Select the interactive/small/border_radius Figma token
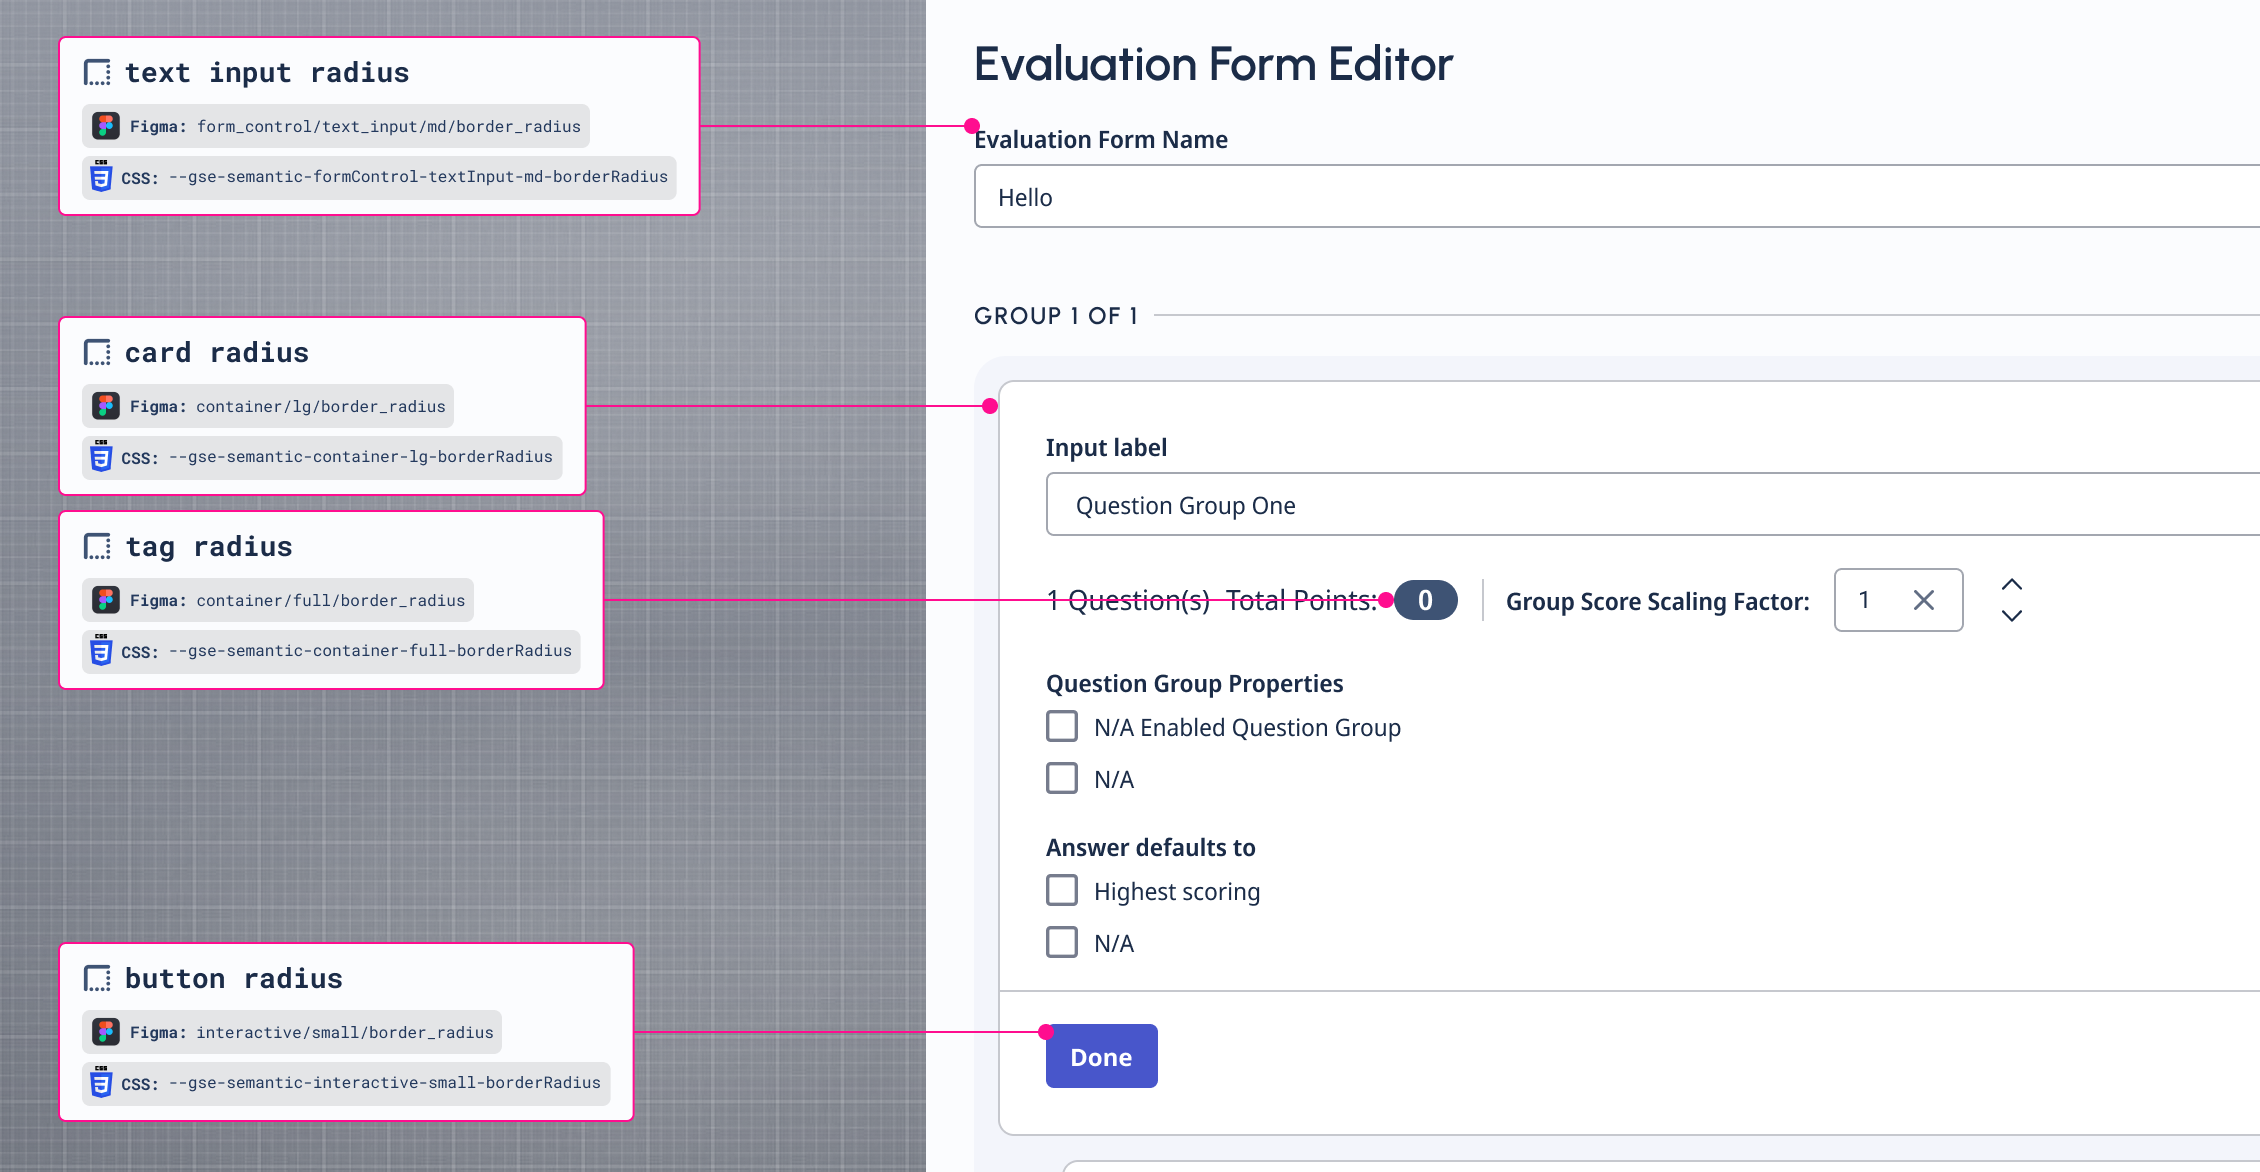The width and height of the screenshot is (2260, 1172). [x=344, y=1032]
